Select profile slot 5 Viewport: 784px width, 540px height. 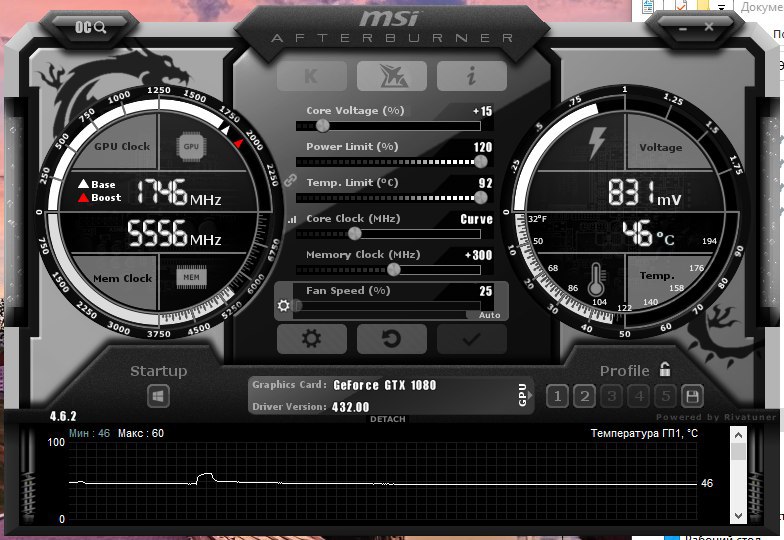coord(666,396)
